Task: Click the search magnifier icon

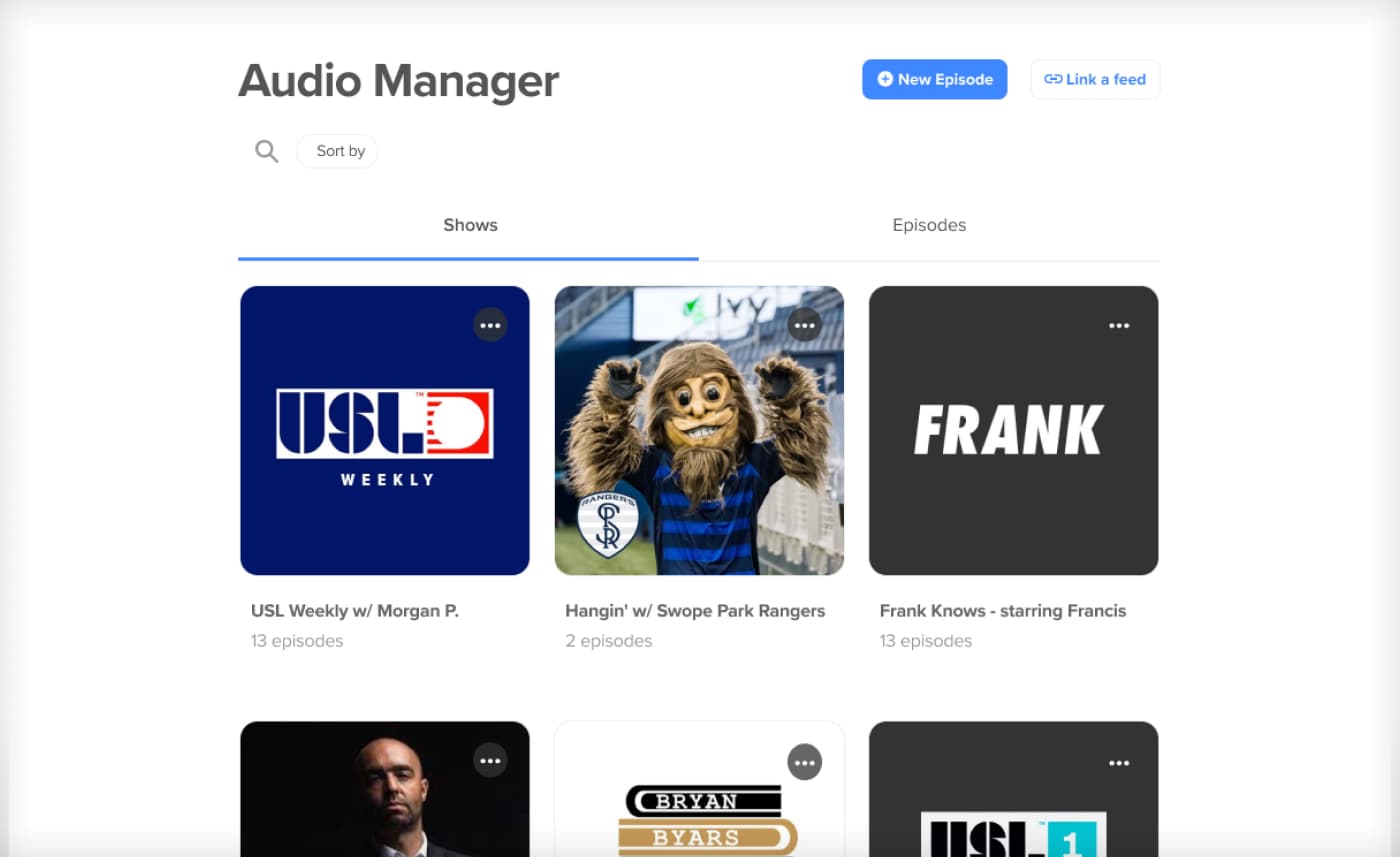Action: pyautogui.click(x=266, y=151)
